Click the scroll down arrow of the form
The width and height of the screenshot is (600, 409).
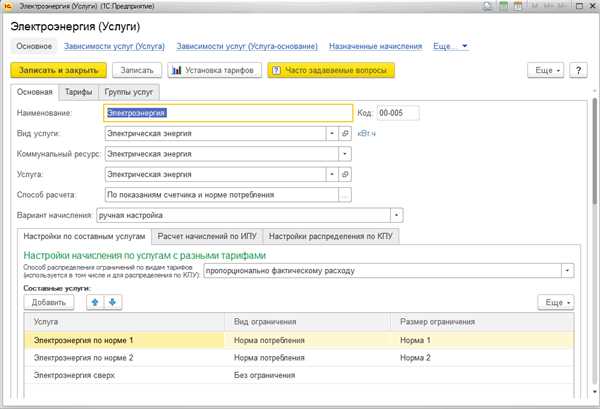pos(594,391)
